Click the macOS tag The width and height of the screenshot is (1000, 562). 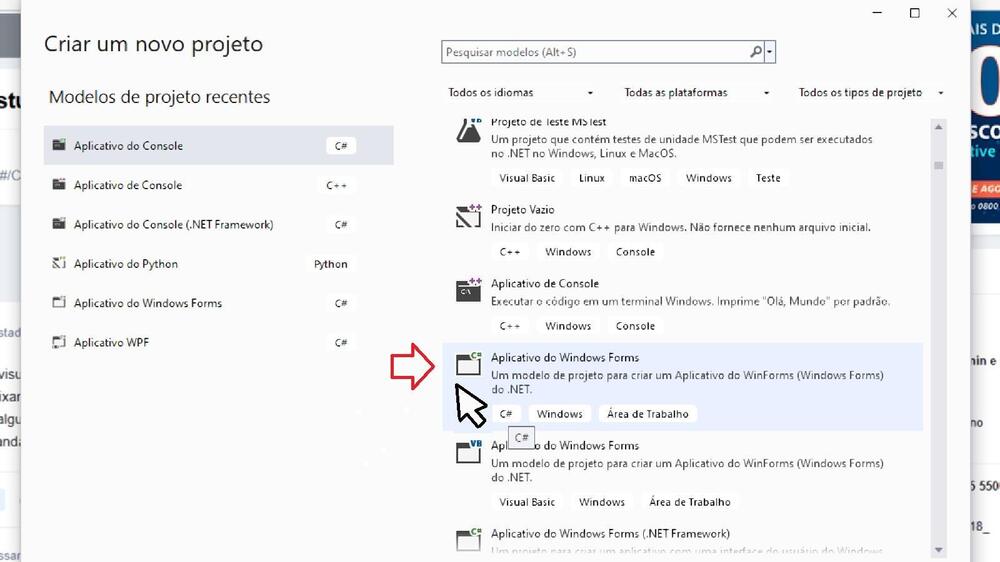(645, 178)
